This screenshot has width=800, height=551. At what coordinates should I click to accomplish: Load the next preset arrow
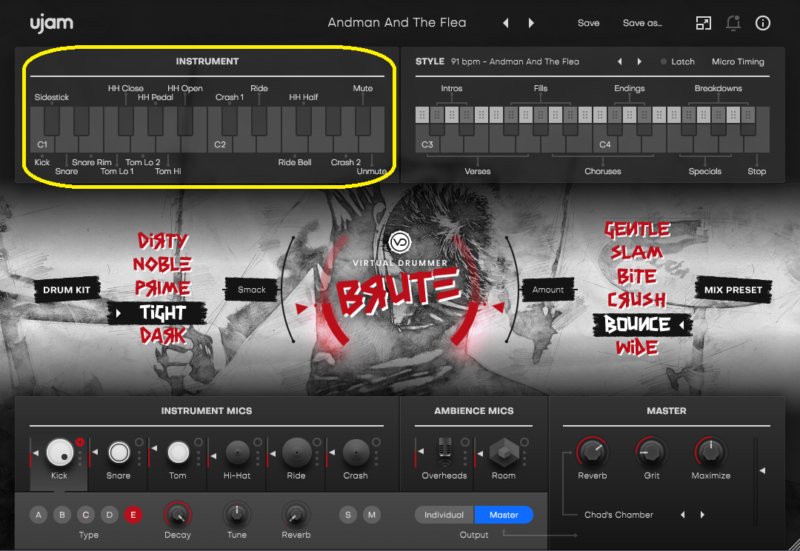coord(531,23)
